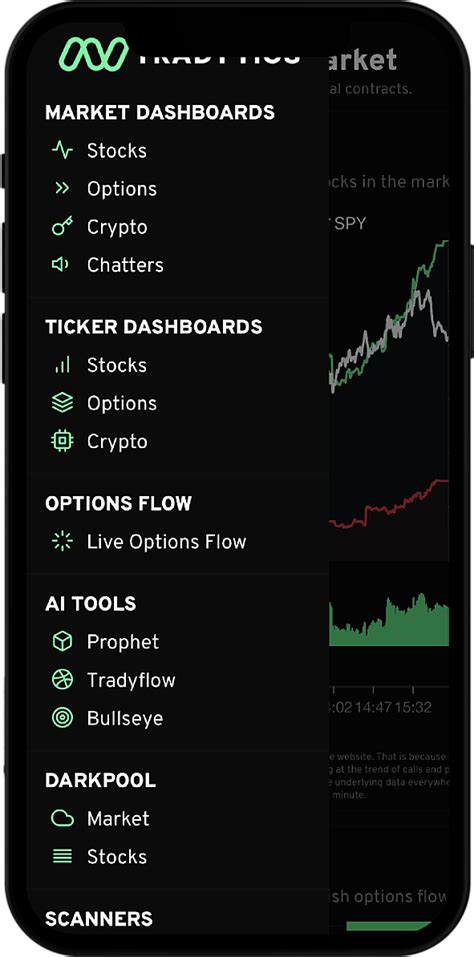The image size is (474, 957).
Task: Open Chatters in Market Dashboards
Action: pos(125,265)
